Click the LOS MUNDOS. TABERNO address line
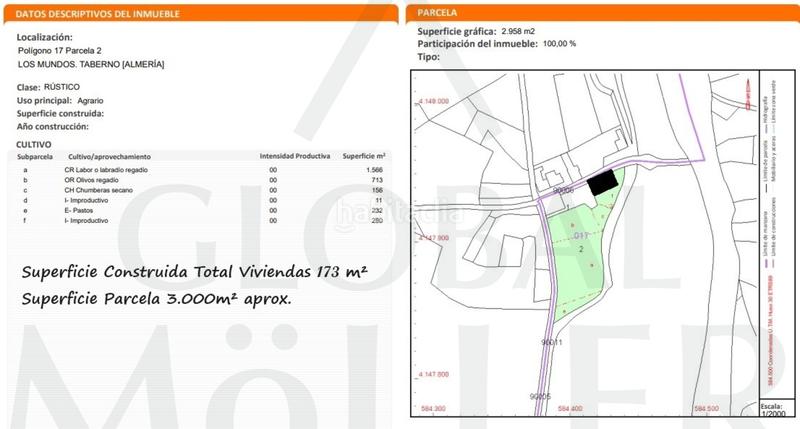800x429 pixels. pos(91,64)
